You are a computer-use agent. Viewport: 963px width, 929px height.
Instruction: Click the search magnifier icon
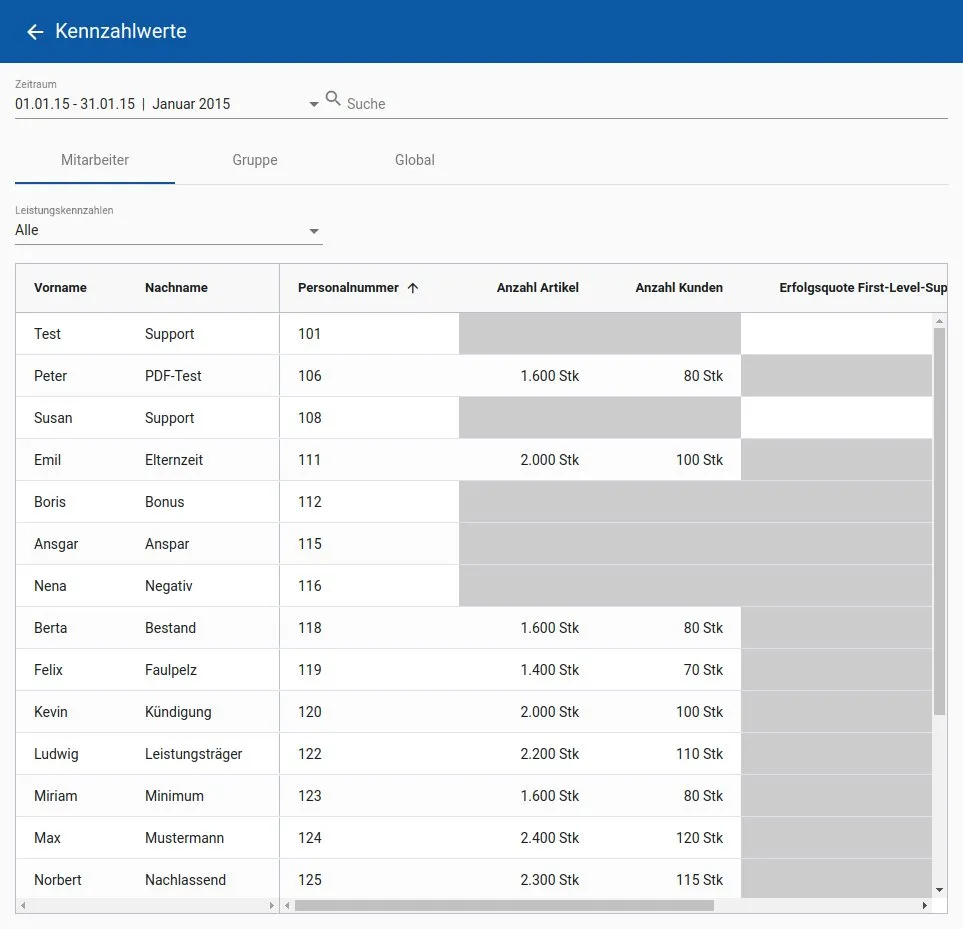[x=333, y=98]
